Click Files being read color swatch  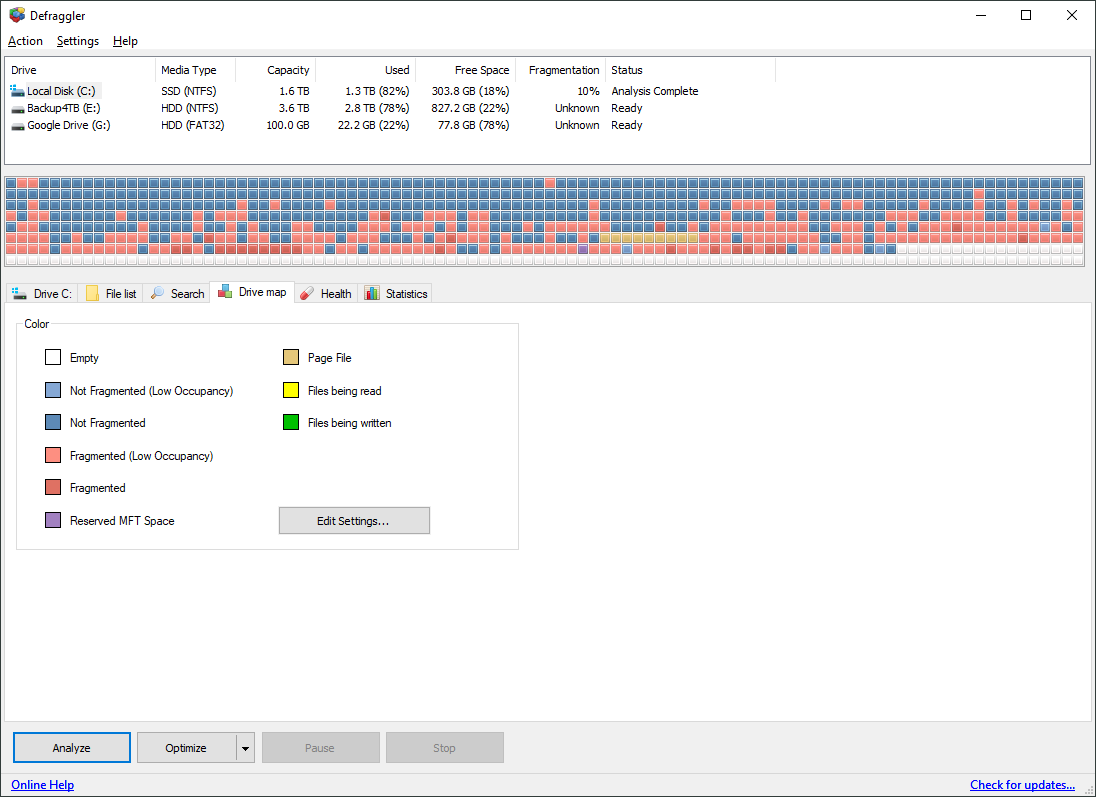[x=291, y=390]
